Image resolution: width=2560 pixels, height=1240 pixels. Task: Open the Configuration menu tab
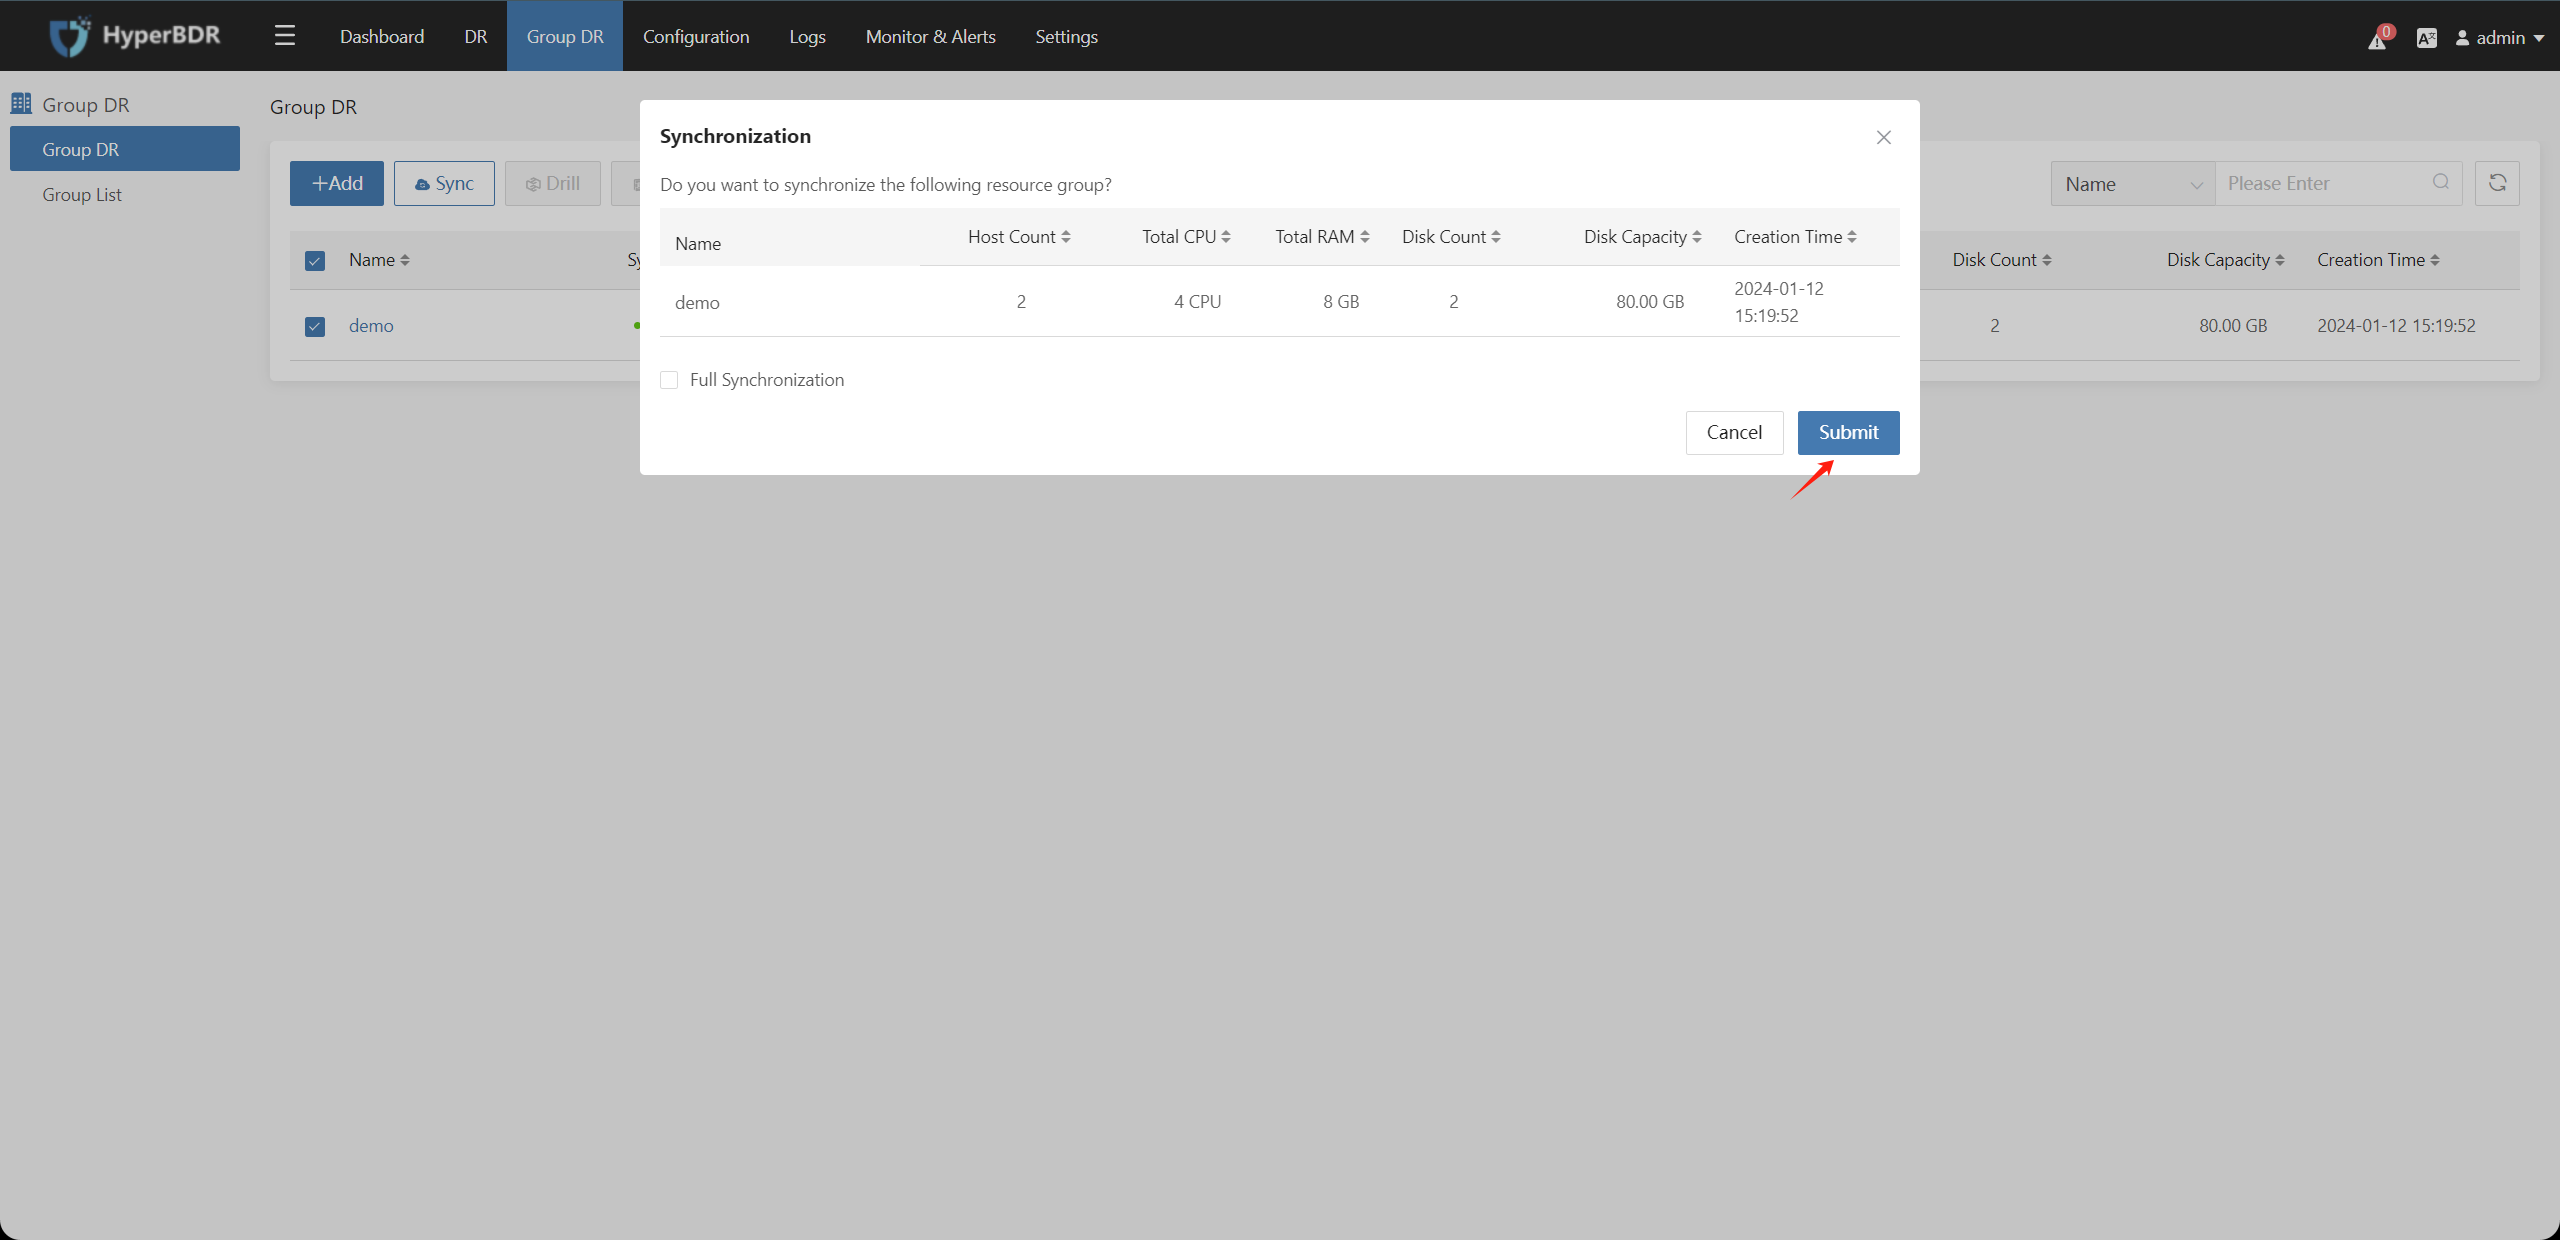696,36
